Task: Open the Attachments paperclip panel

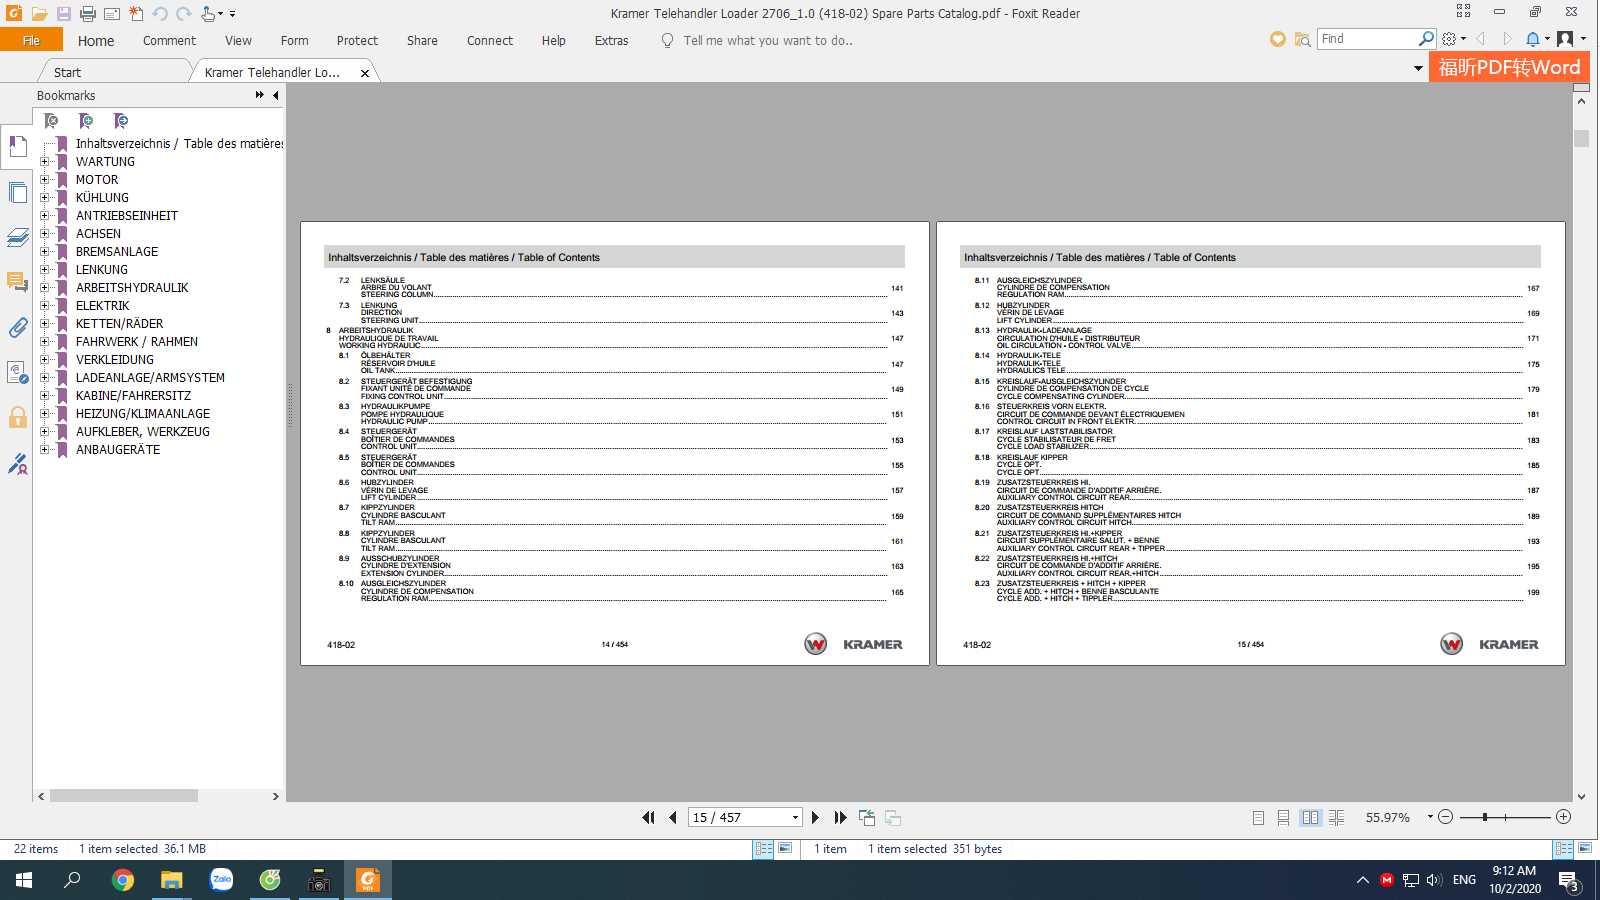Action: click(18, 327)
